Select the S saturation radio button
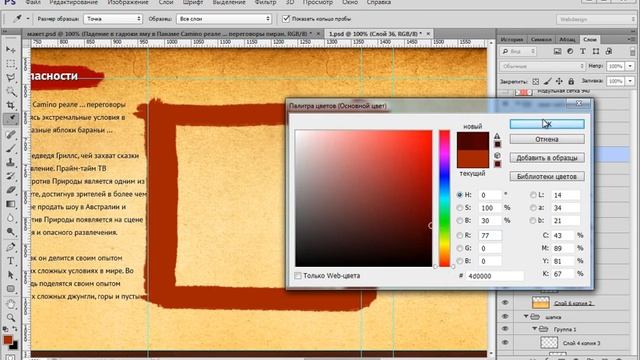Viewport: 640px width, 360px height. (x=460, y=208)
